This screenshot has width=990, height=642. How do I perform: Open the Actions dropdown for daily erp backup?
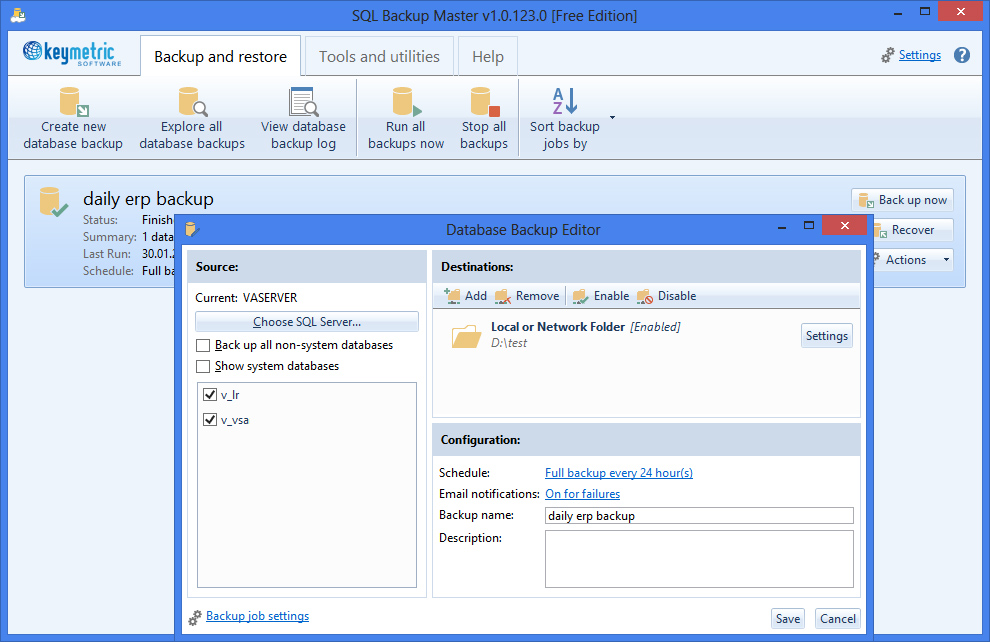pos(912,259)
